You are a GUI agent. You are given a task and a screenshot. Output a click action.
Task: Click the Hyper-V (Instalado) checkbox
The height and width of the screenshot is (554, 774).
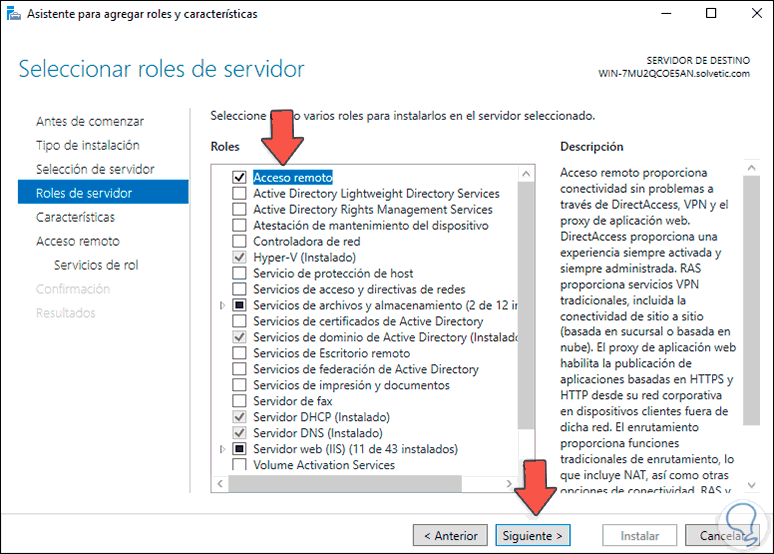(239, 257)
